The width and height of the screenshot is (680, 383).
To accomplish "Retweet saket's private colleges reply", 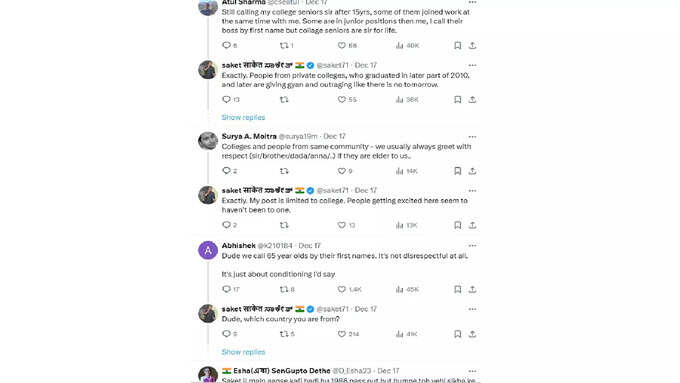I will tap(284, 100).
